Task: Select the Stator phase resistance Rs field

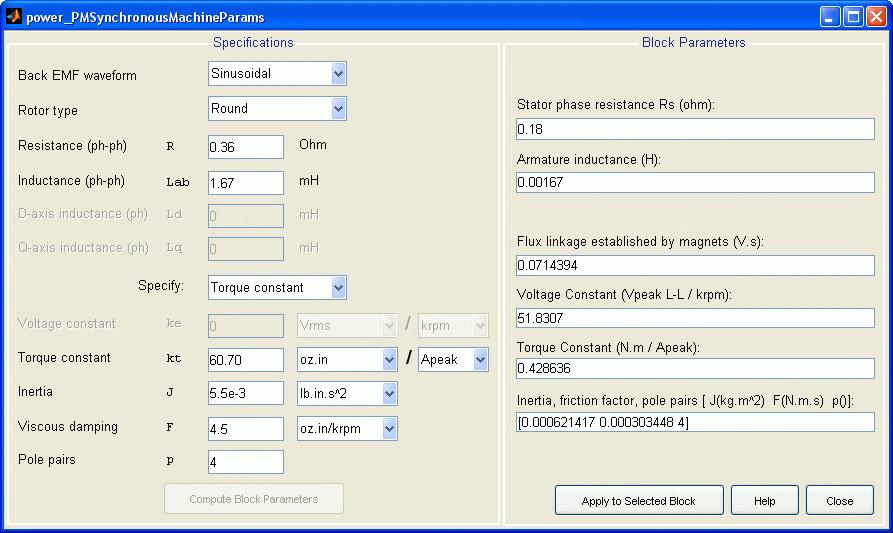Action: click(695, 129)
